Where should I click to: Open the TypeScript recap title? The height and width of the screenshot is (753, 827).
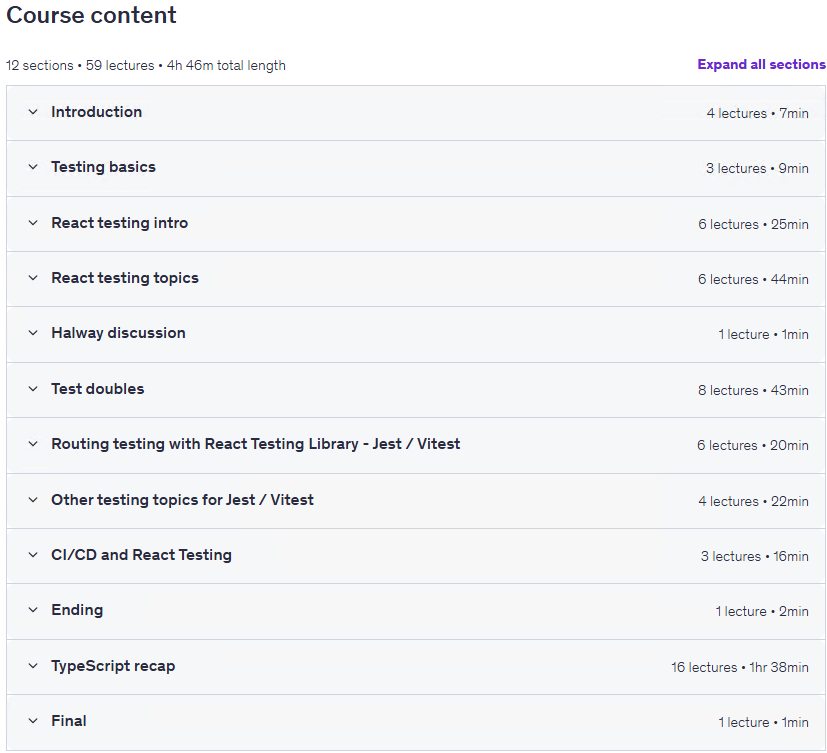point(113,666)
